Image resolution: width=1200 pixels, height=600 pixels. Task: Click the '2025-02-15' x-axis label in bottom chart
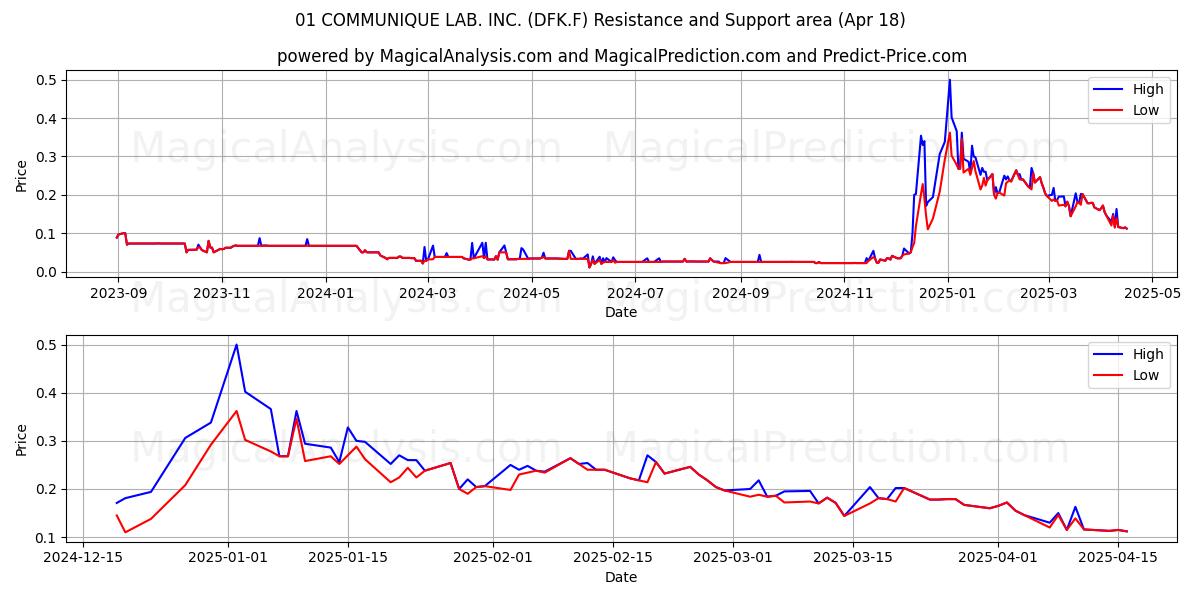pyautogui.click(x=614, y=558)
